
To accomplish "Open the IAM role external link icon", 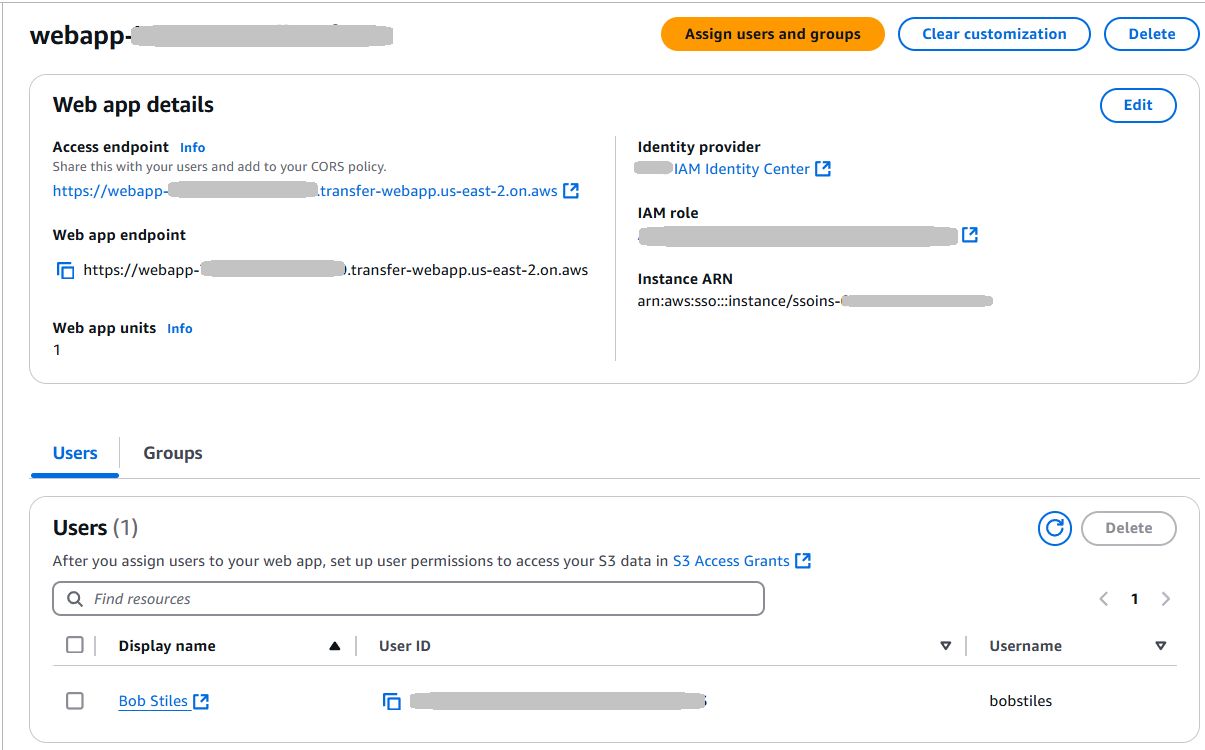I will [x=969, y=235].
